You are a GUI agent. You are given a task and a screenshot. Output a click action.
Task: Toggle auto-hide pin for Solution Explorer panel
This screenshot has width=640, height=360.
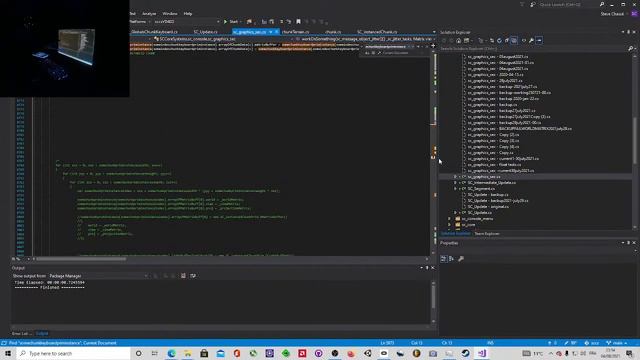click(629, 32)
